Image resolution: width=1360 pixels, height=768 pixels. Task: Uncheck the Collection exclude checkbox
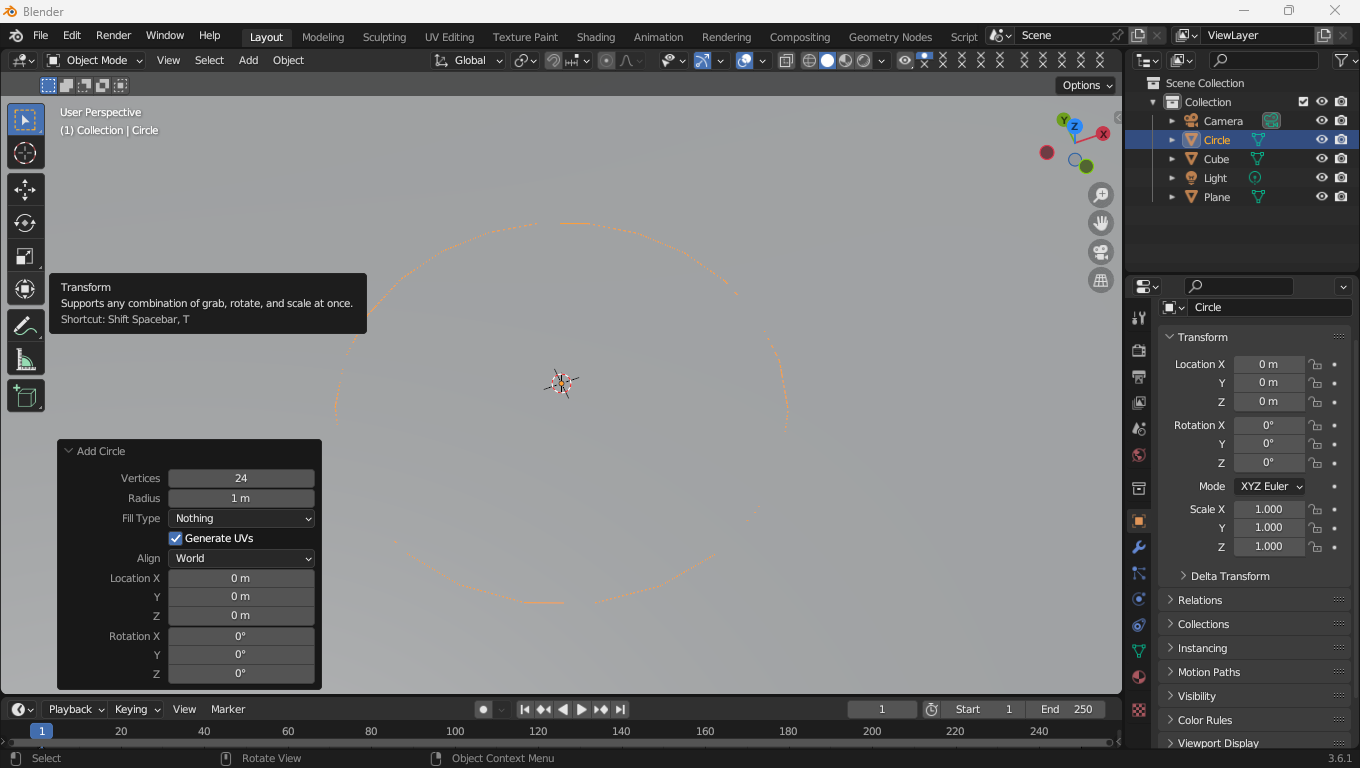click(x=1303, y=102)
